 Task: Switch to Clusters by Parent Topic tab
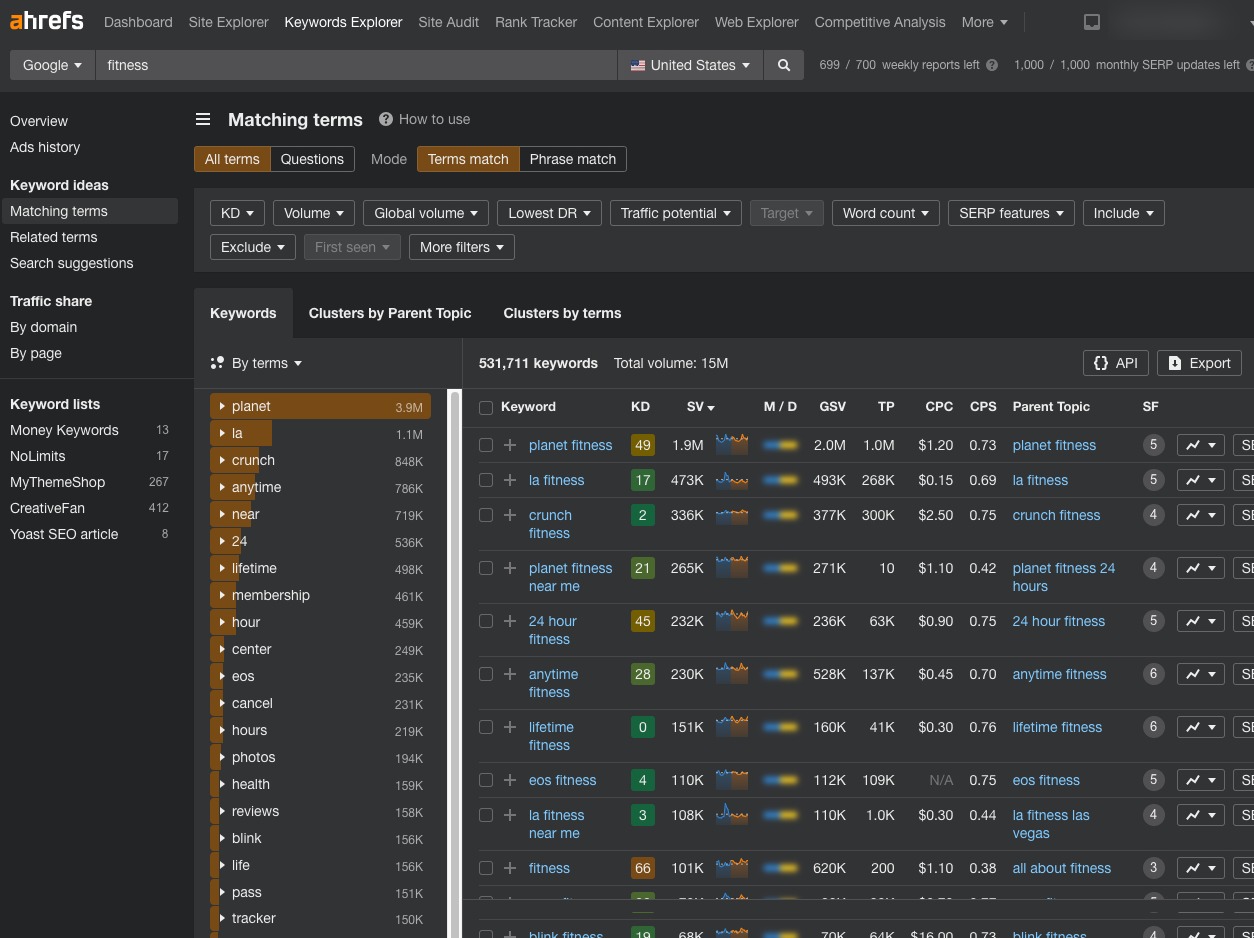pos(390,313)
